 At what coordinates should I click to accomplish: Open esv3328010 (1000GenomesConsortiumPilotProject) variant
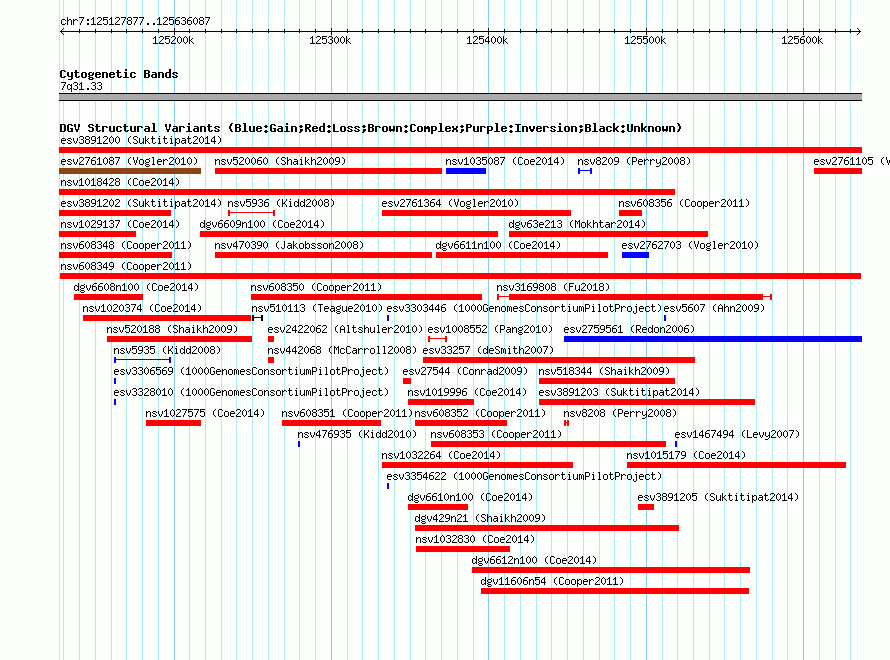click(x=251, y=392)
